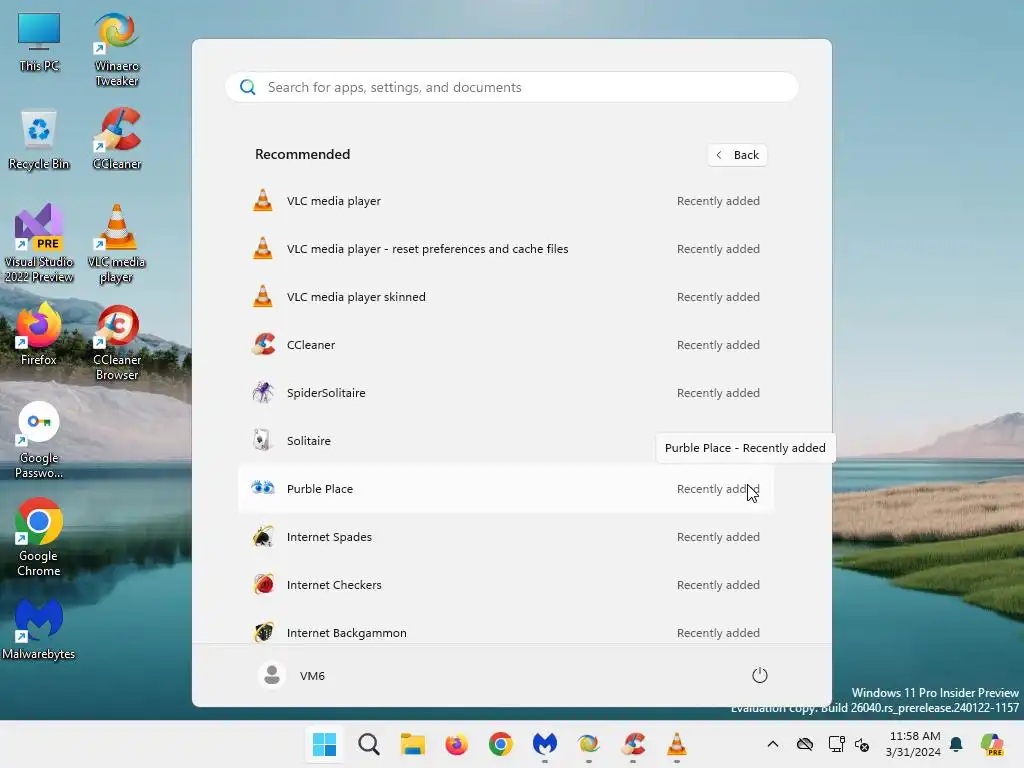
Task: Select Google Password Manager desktop shortcut
Action: point(39,441)
